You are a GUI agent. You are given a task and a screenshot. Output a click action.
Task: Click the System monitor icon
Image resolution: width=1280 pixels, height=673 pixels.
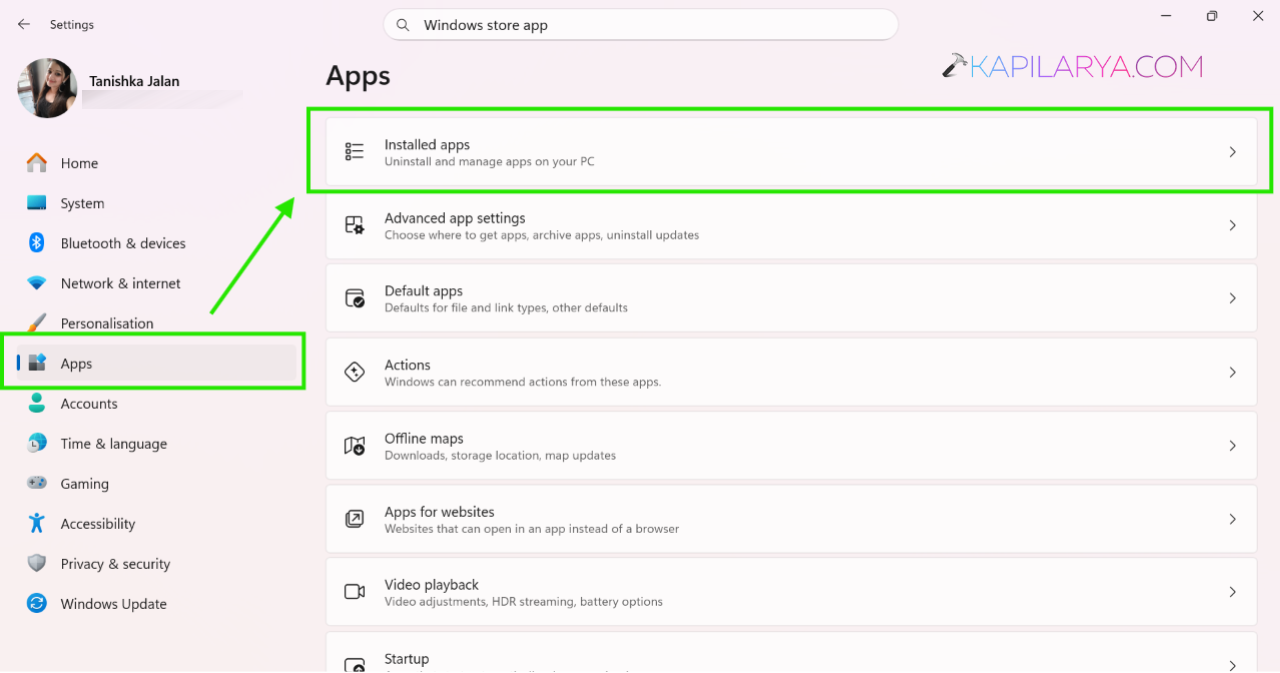coord(37,203)
